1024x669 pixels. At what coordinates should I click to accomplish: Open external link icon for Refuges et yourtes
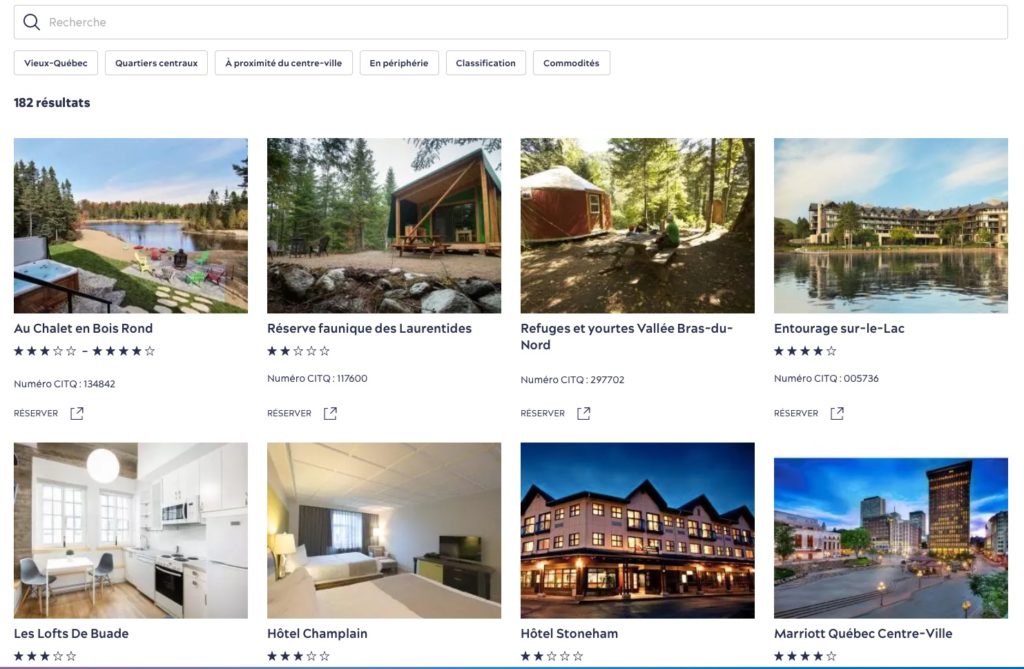pos(584,413)
